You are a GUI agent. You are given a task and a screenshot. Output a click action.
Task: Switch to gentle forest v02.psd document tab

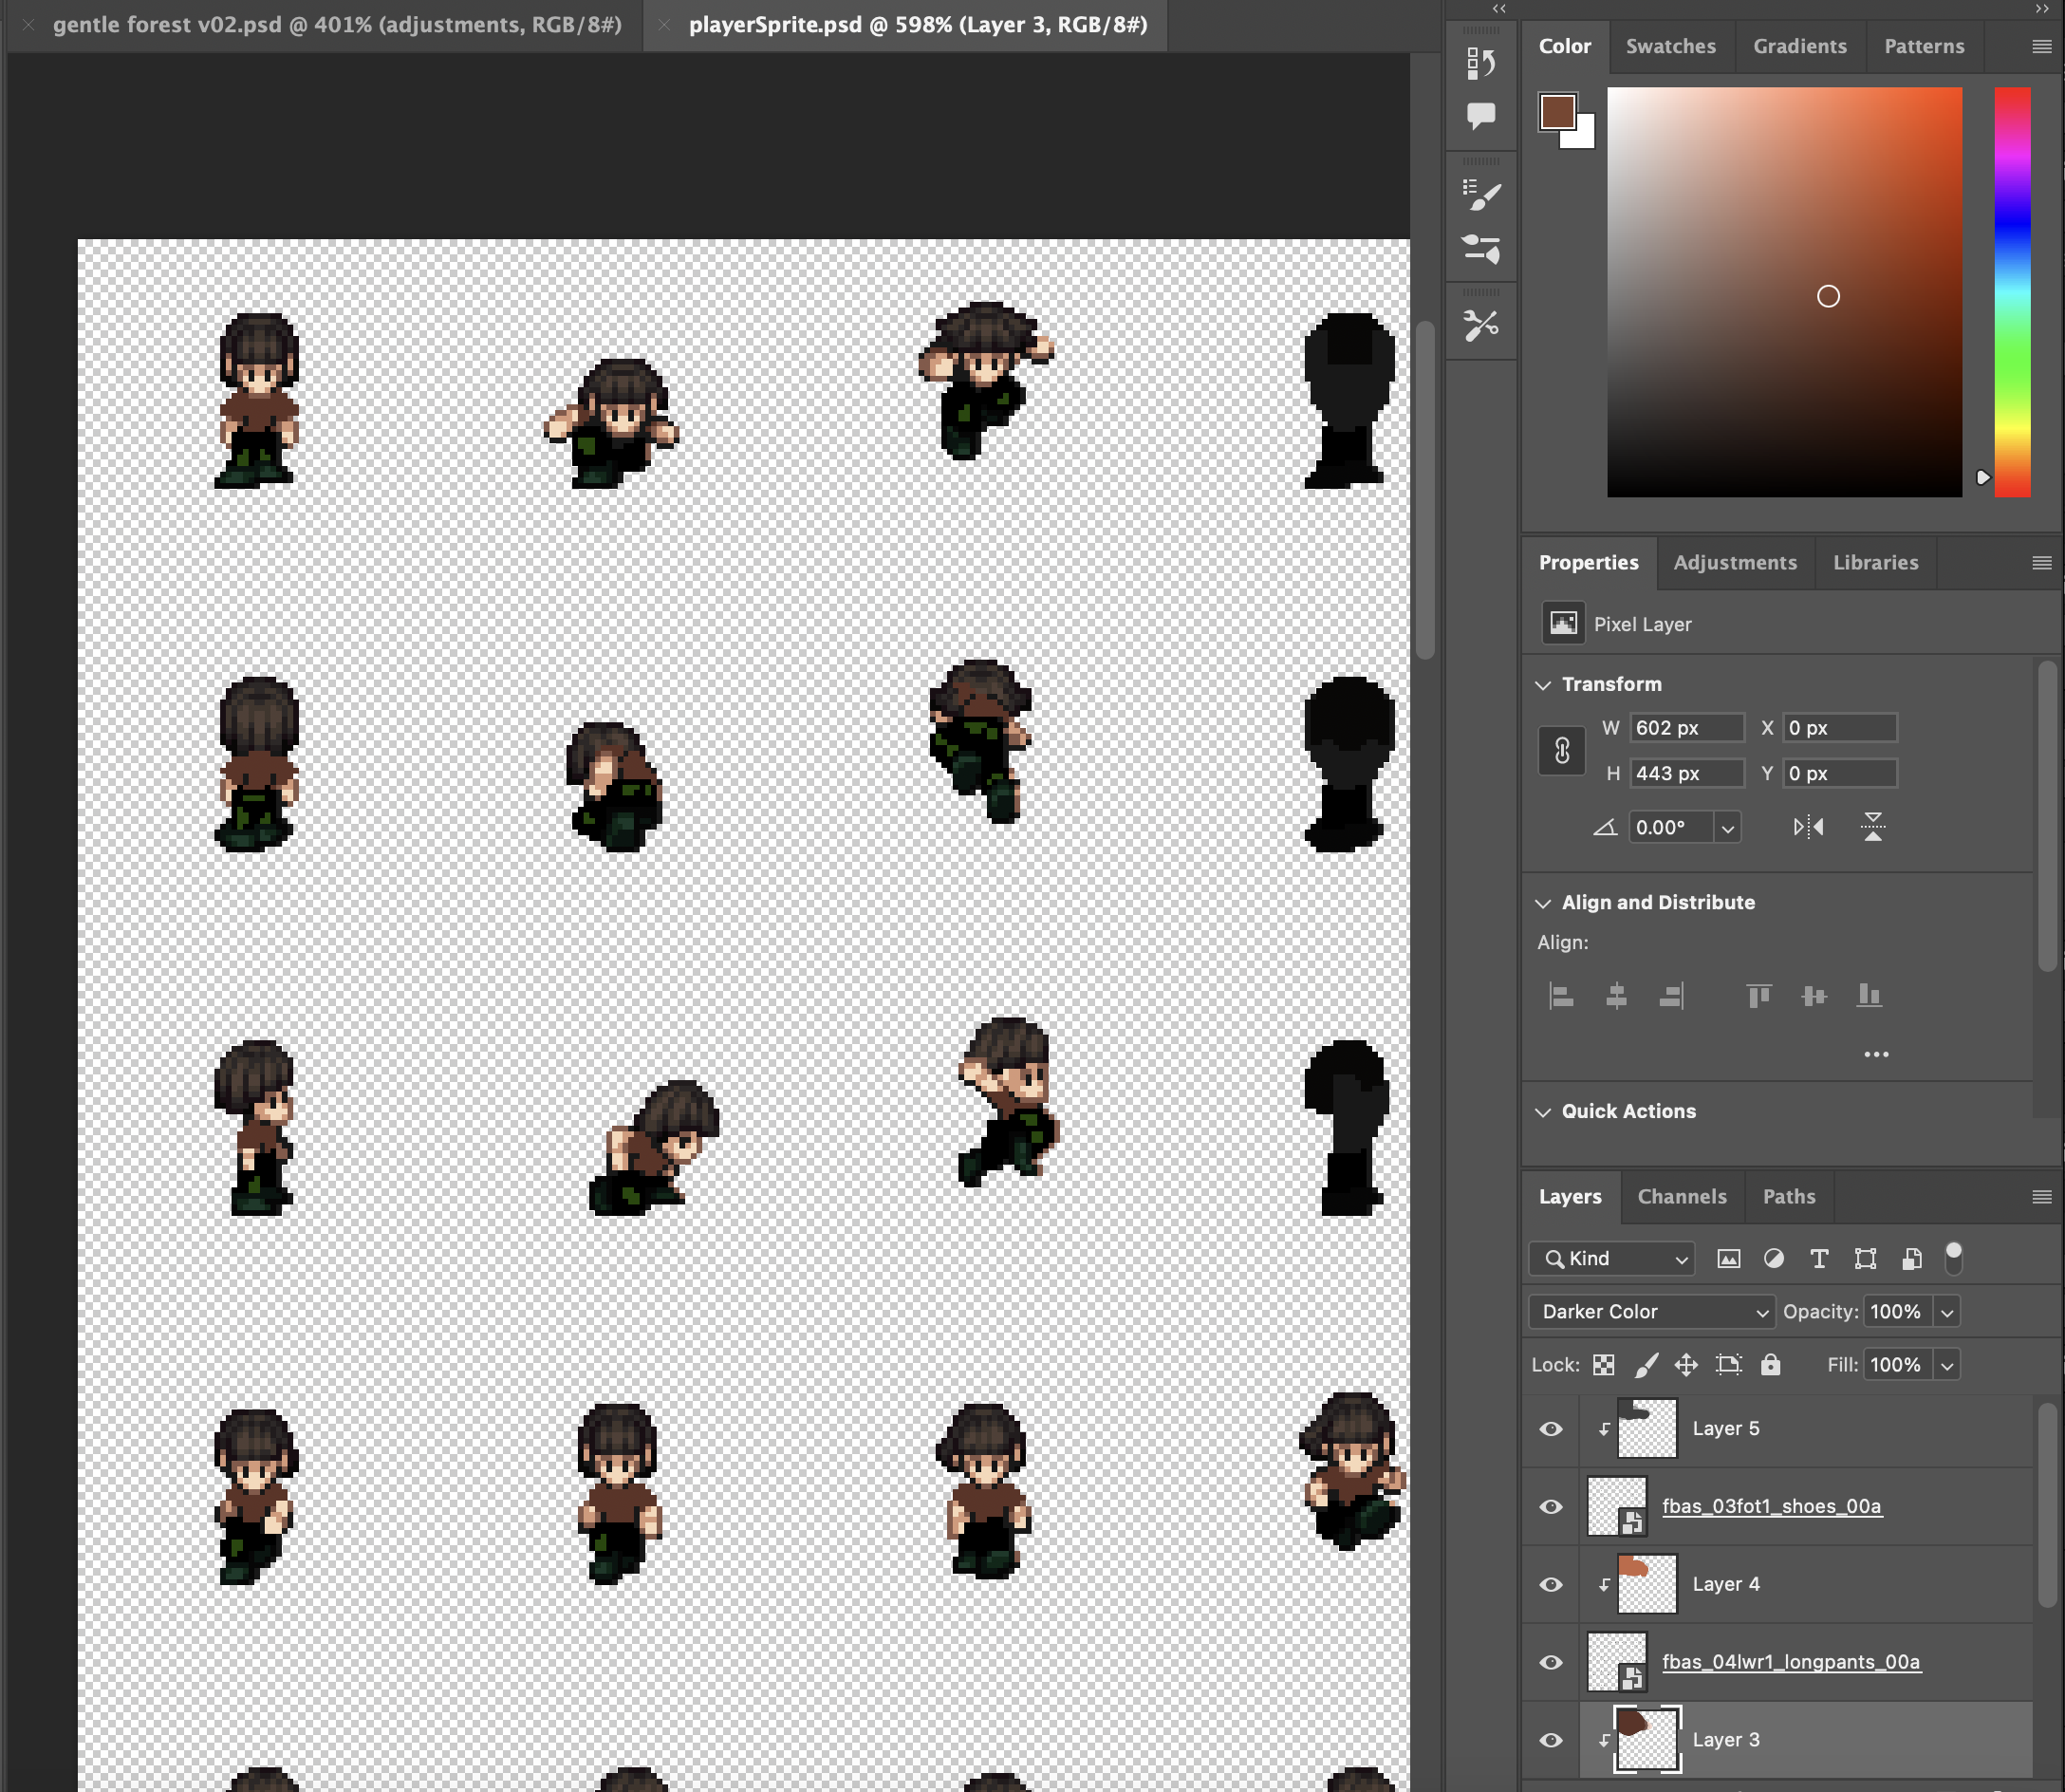coord(337,25)
